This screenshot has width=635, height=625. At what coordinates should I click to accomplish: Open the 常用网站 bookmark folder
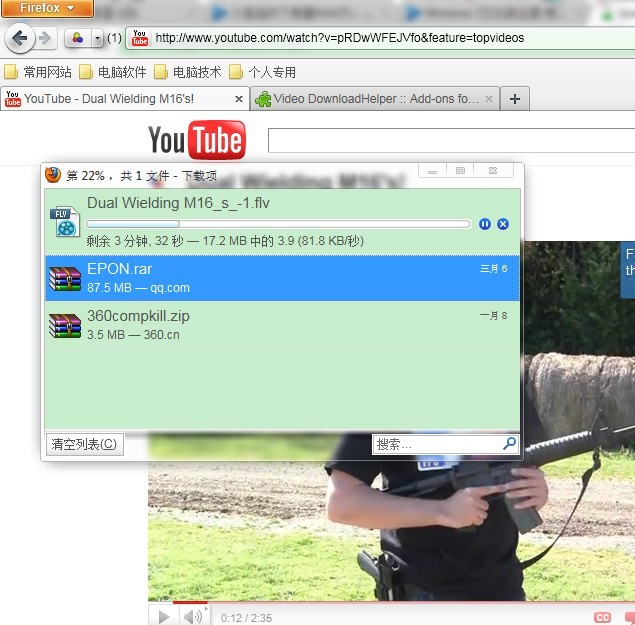click(38, 72)
